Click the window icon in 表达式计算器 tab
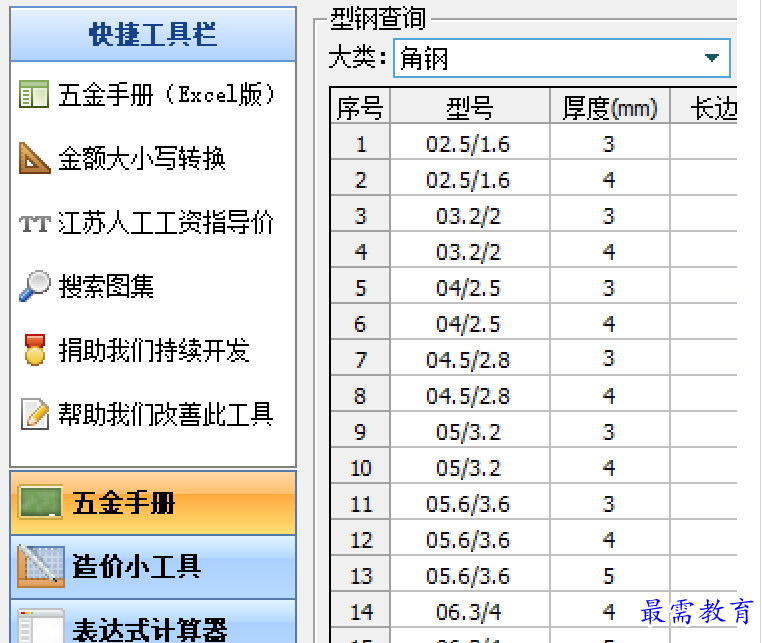 [x=41, y=627]
